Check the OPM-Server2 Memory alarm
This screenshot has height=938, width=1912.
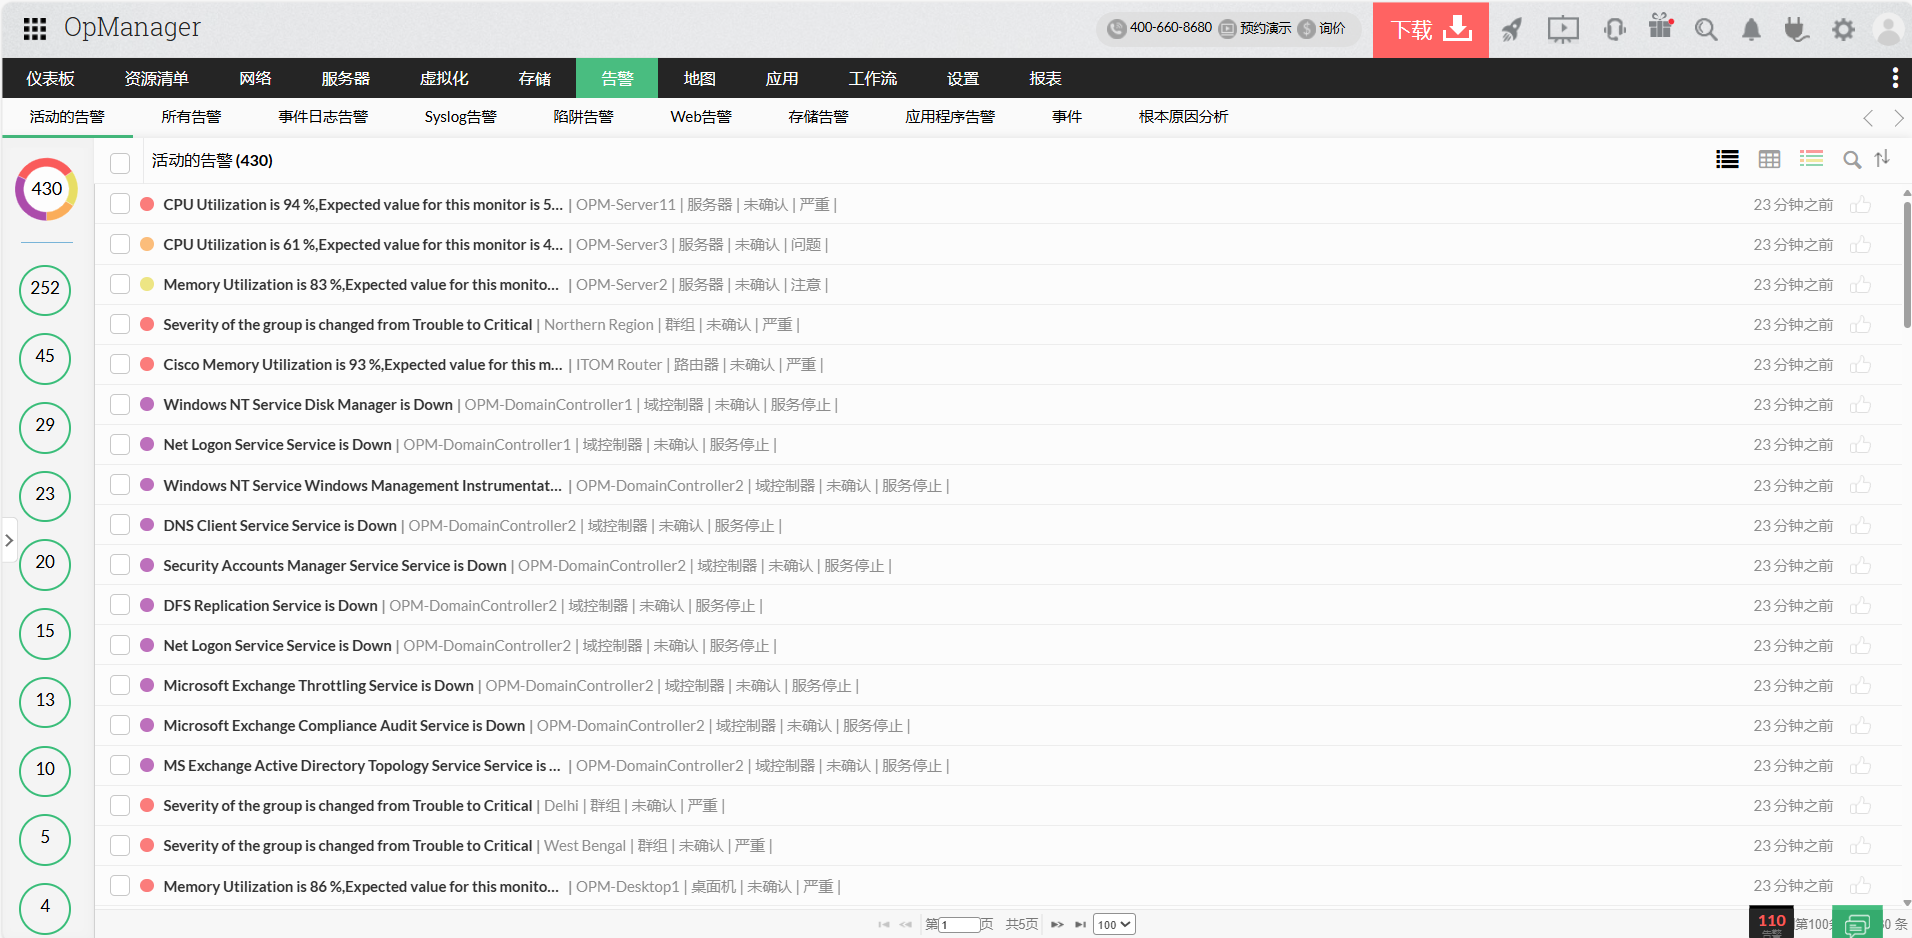coord(120,284)
